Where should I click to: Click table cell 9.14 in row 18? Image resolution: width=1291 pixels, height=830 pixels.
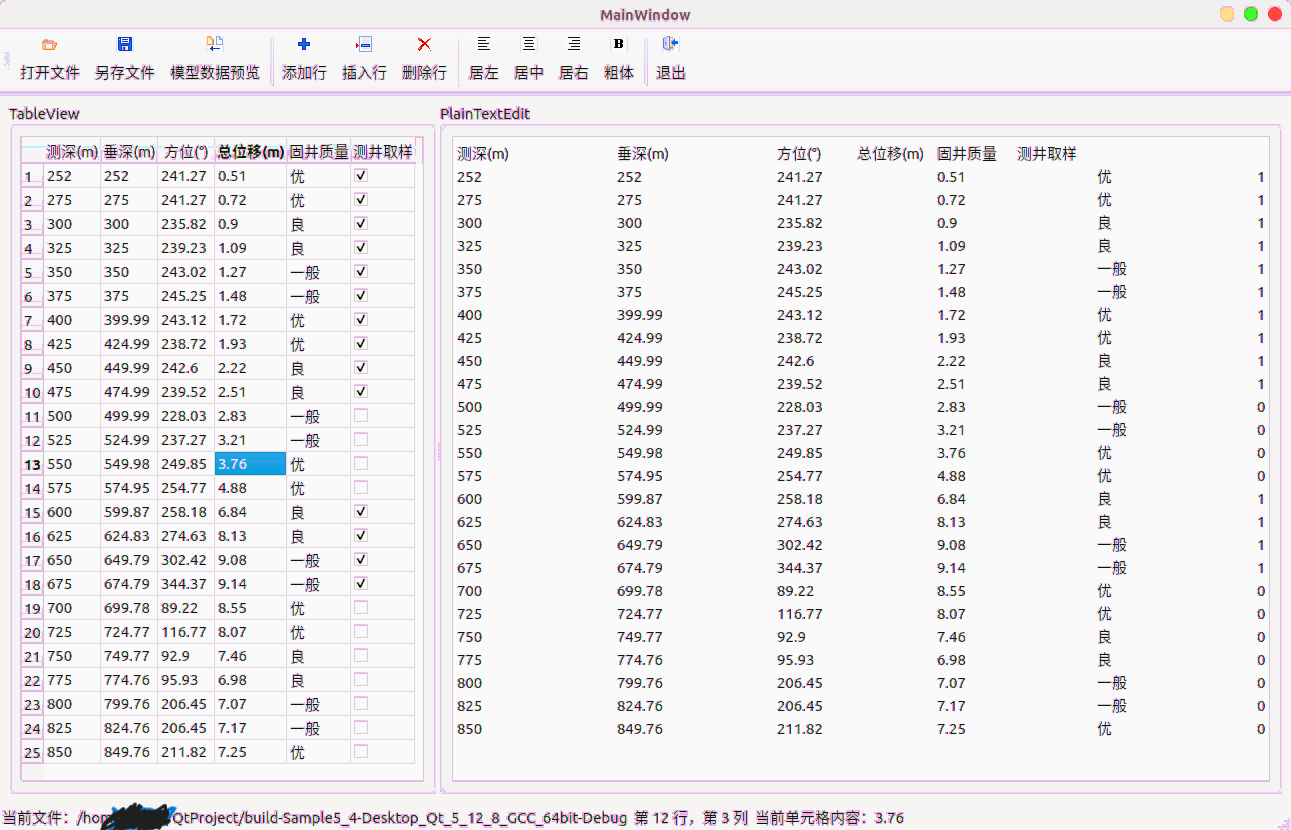coord(251,584)
